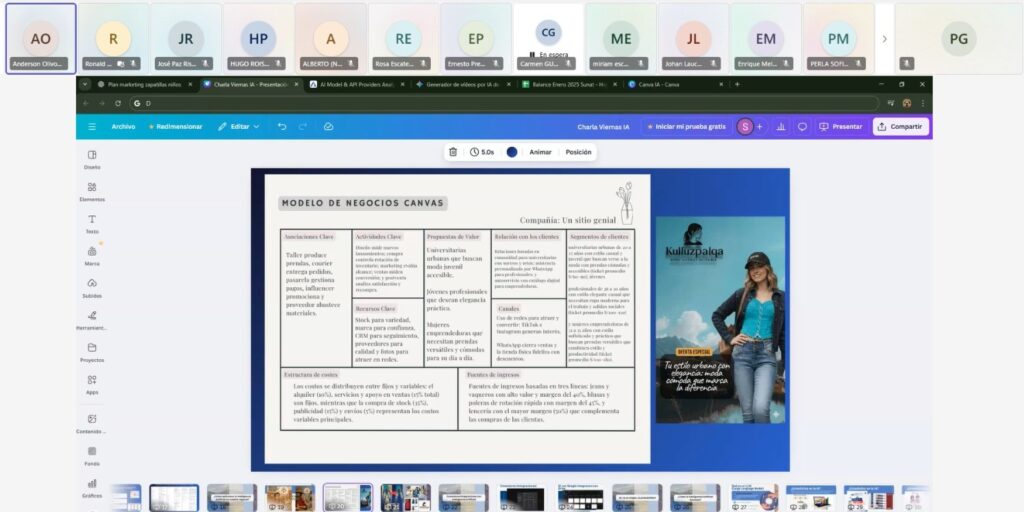Click the trash delete page icon
The image size is (1024, 512).
(x=453, y=152)
